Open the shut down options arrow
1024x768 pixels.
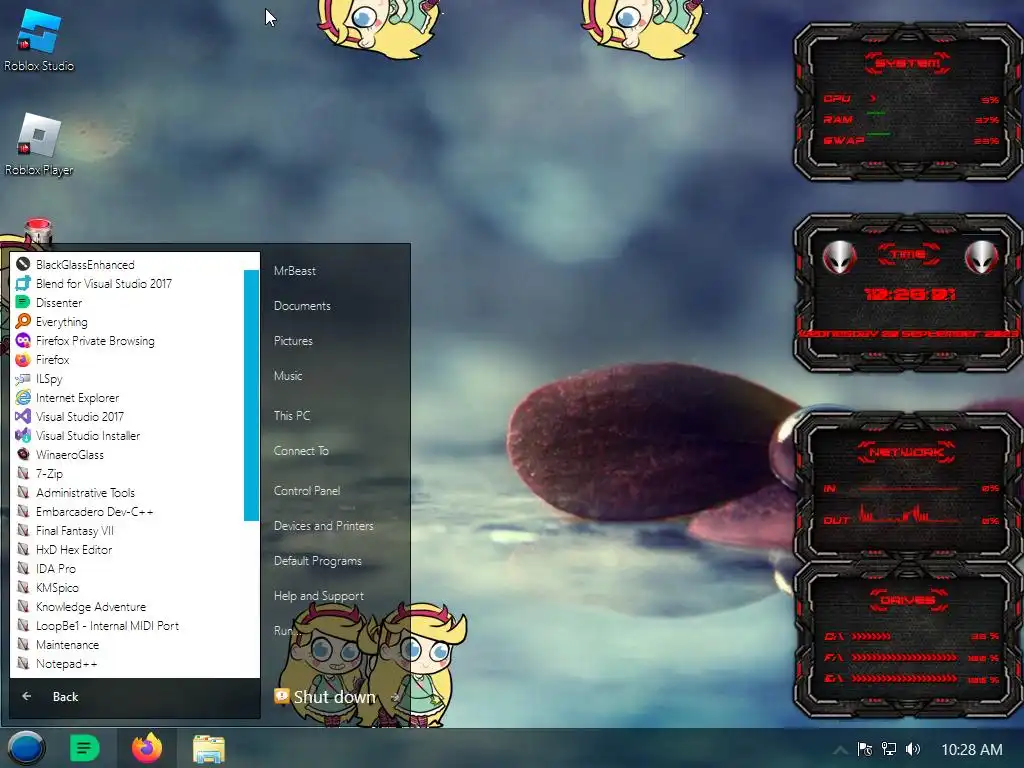coord(394,697)
